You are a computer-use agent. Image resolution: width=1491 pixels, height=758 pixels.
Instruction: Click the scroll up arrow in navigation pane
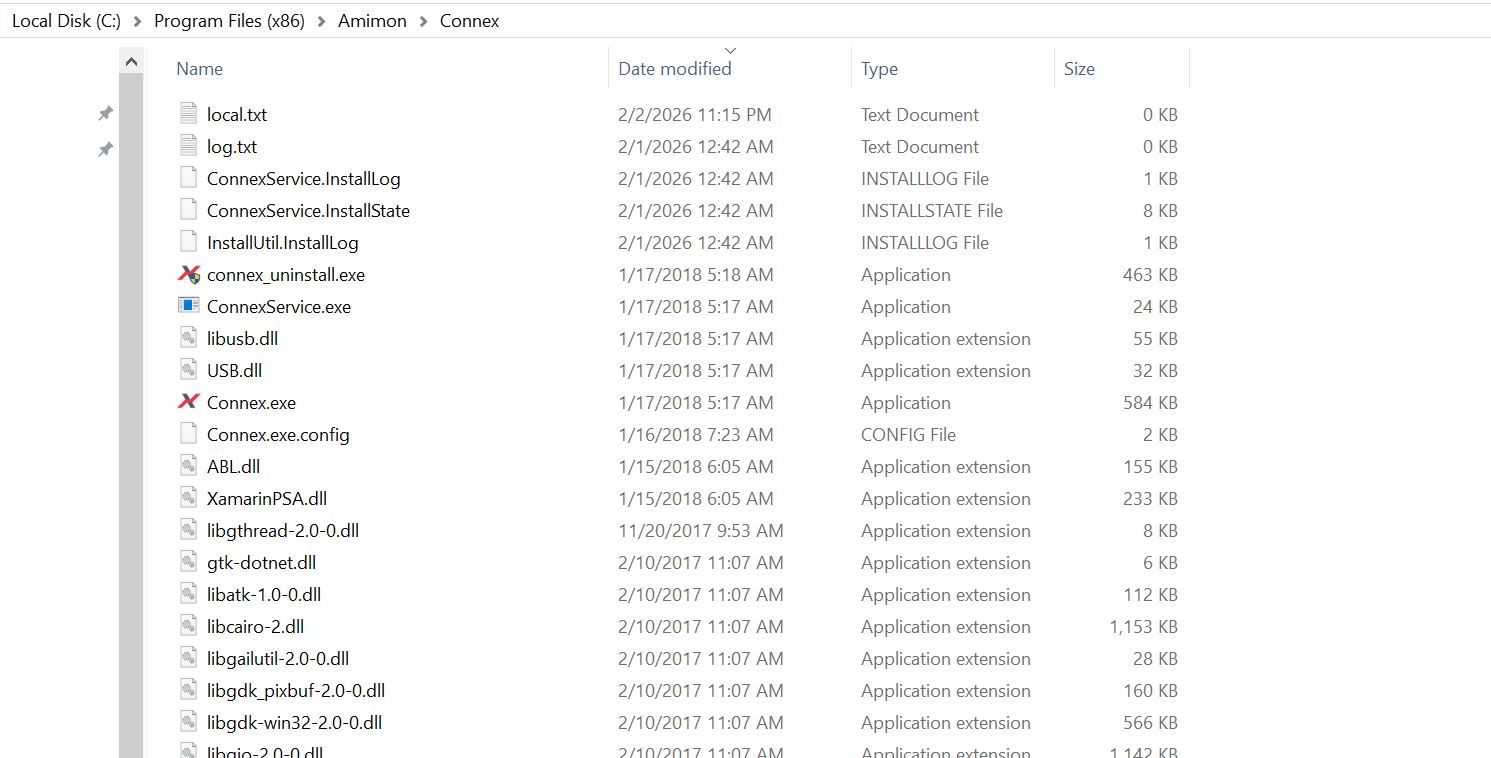[x=131, y=62]
